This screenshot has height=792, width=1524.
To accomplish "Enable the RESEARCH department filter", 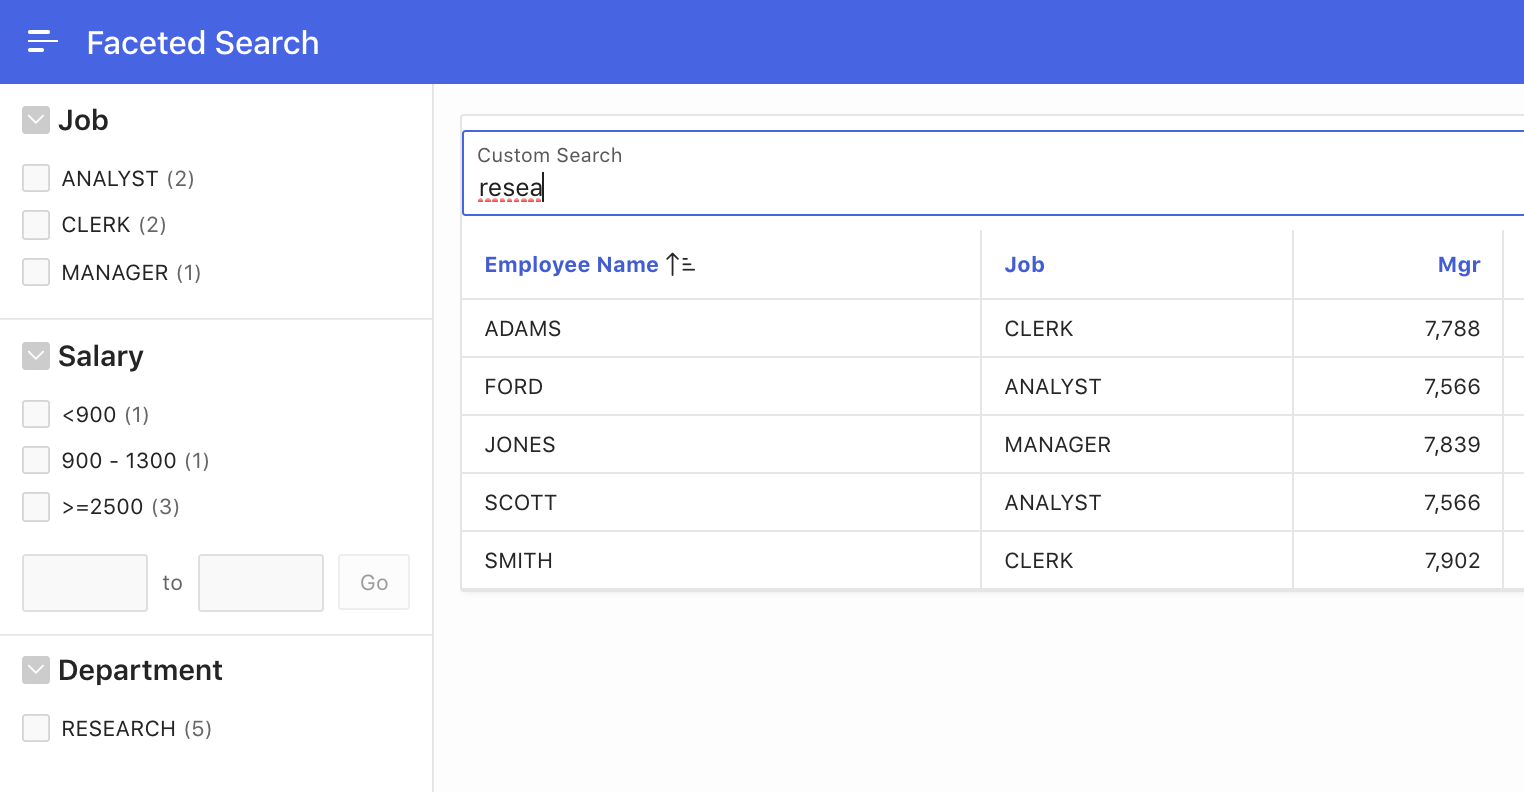I will click(36, 728).
